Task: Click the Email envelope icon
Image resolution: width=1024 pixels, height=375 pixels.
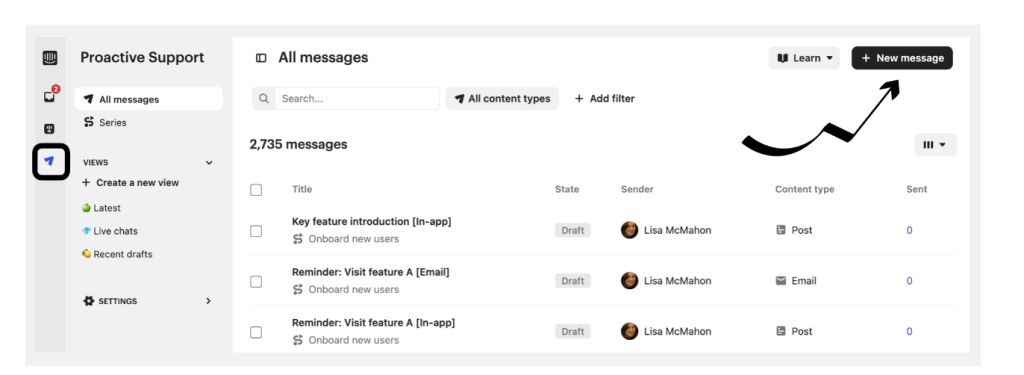Action: coord(781,281)
